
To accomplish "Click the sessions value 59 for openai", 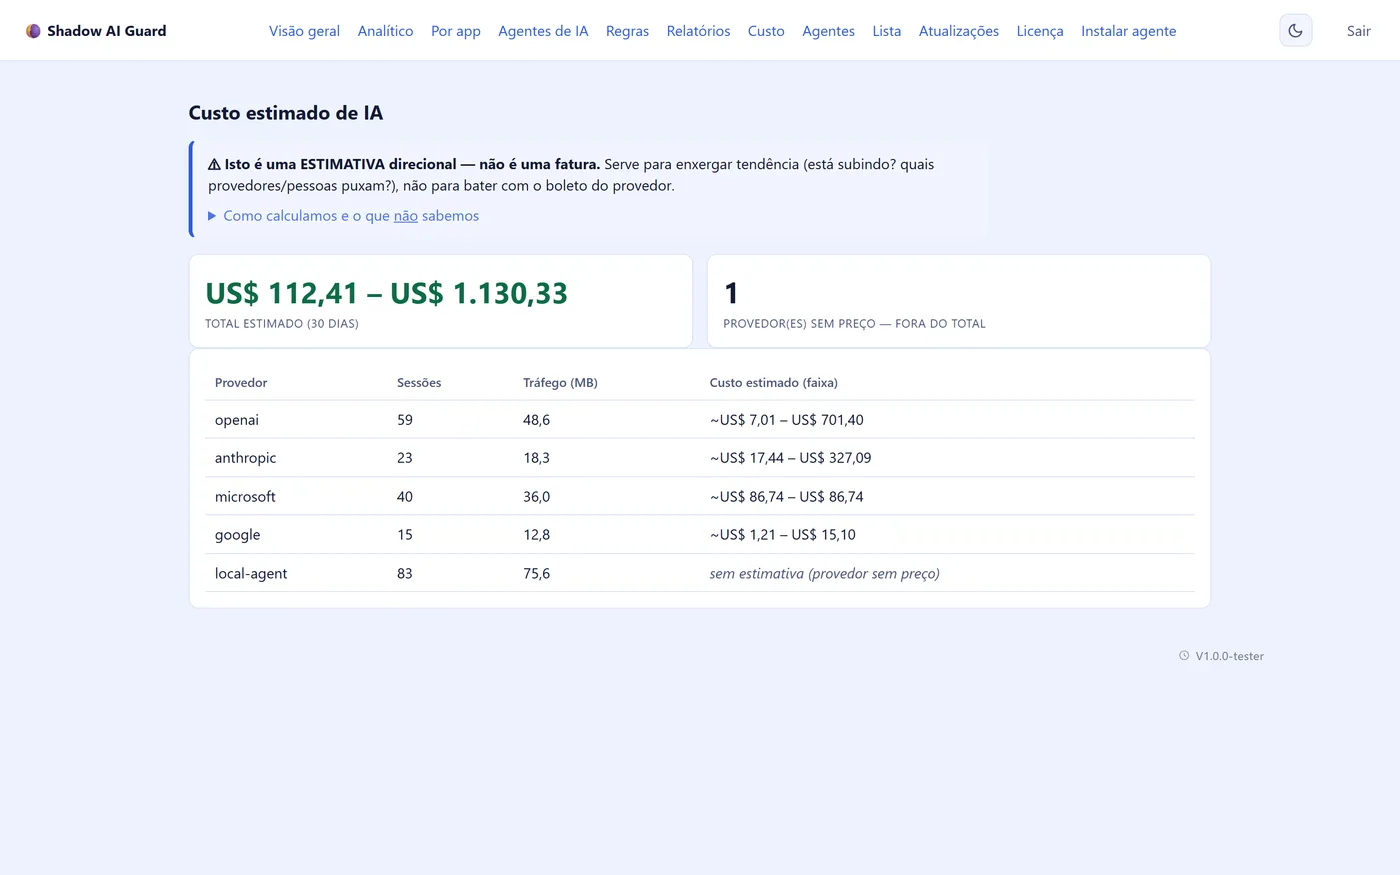I will (405, 420).
